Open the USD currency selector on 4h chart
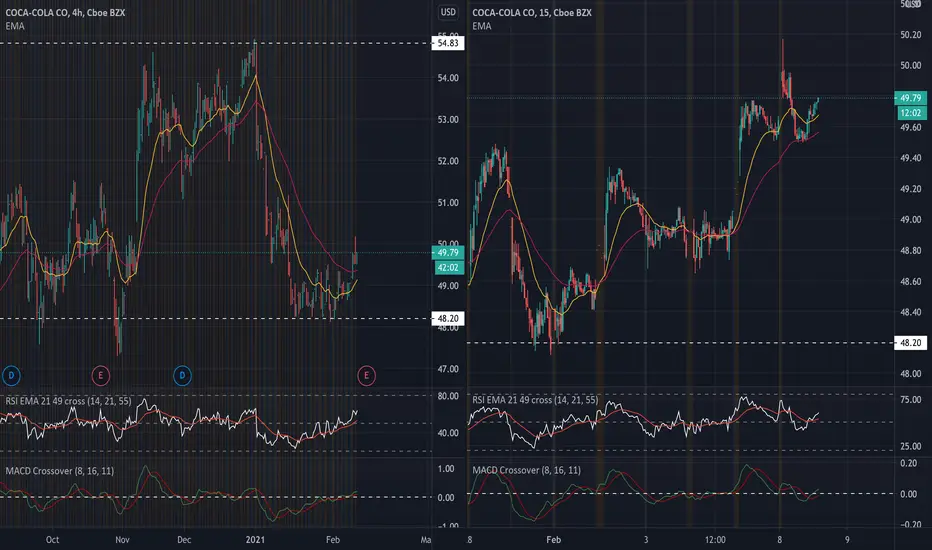 point(448,12)
